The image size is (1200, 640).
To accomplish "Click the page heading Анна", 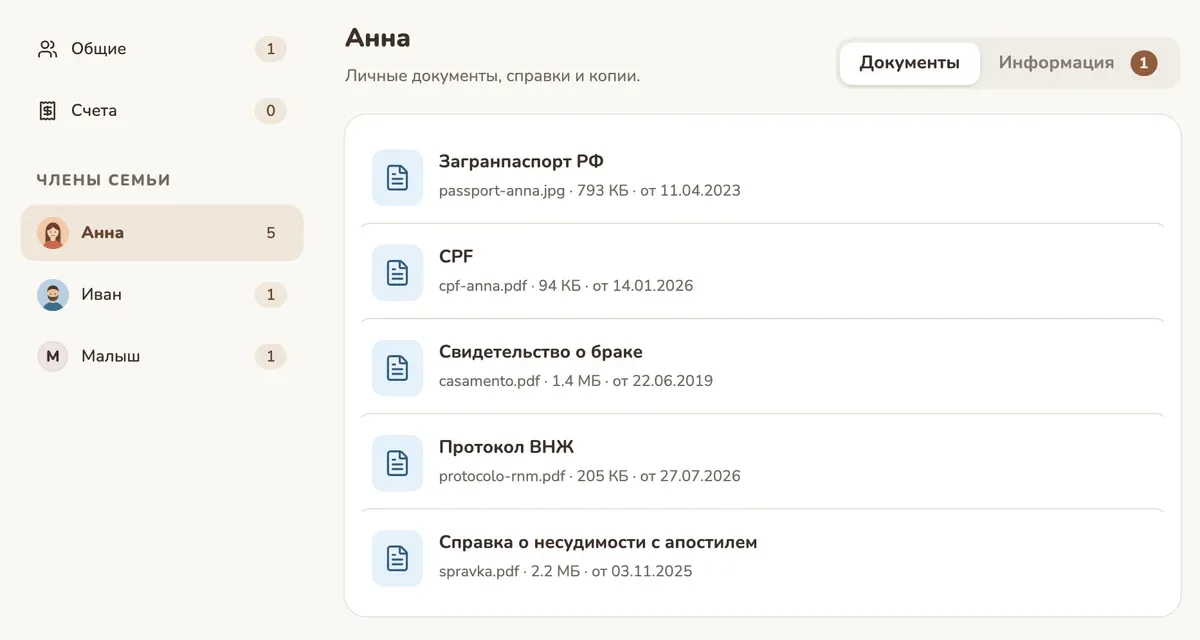I will (378, 38).
